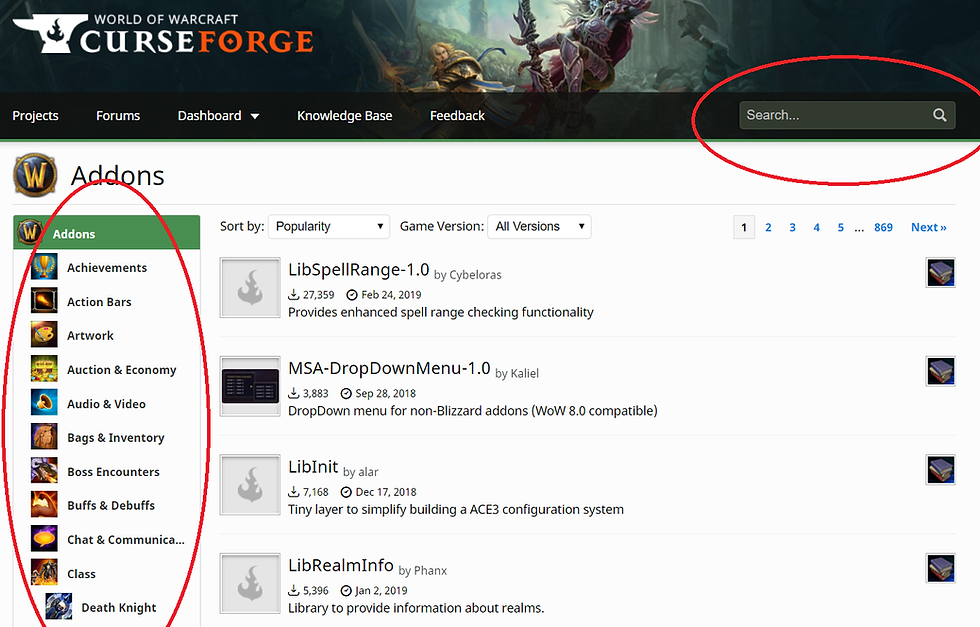The height and width of the screenshot is (627, 980).
Task: View author Phanx profile
Action: (x=431, y=571)
